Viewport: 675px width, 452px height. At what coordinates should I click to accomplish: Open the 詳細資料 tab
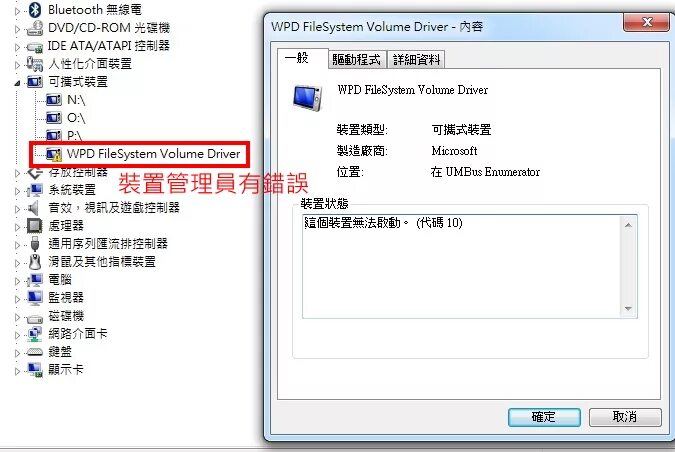click(x=416, y=59)
